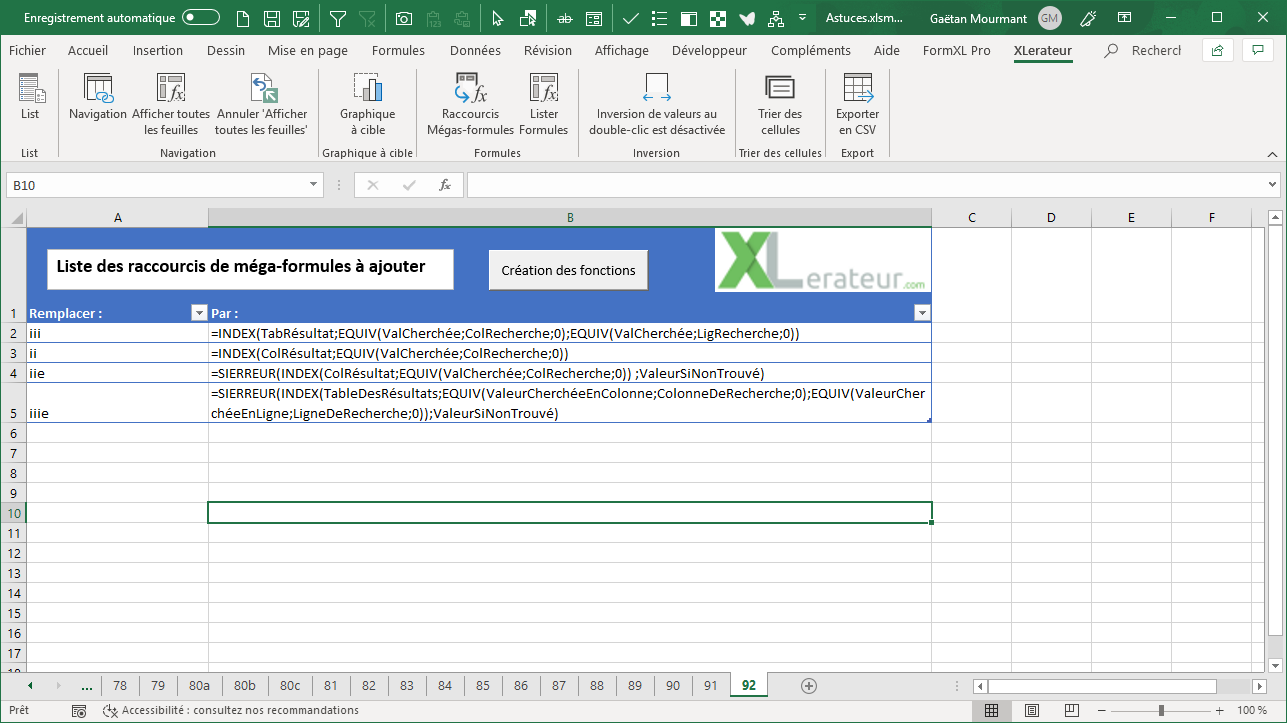This screenshot has width=1287, height=723.
Task: Open the Par column filter dropdown
Action: click(x=921, y=313)
